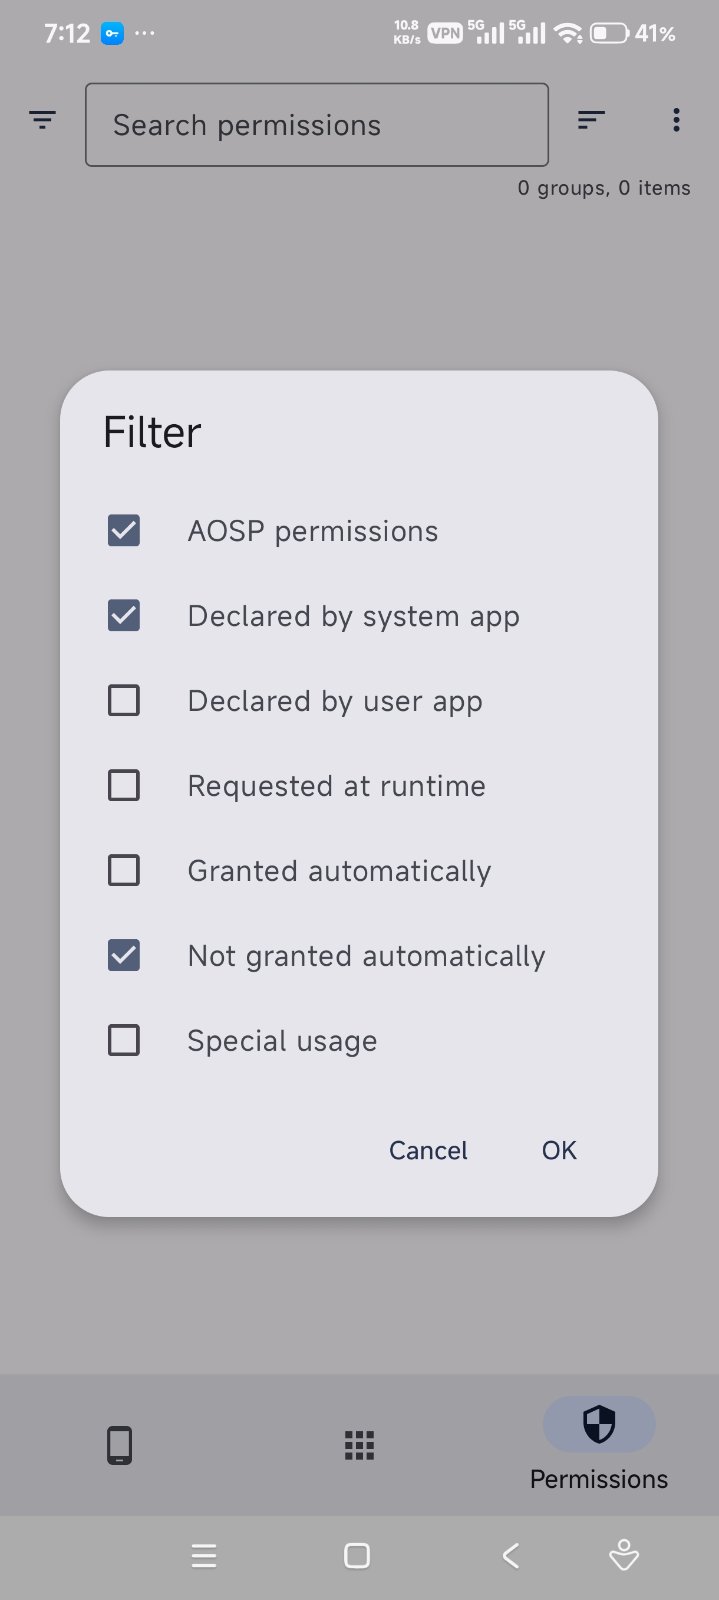This screenshot has width=719, height=1600.
Task: Tap the accessibility shortcut icon in the navigation bar
Action: pos(623,1556)
